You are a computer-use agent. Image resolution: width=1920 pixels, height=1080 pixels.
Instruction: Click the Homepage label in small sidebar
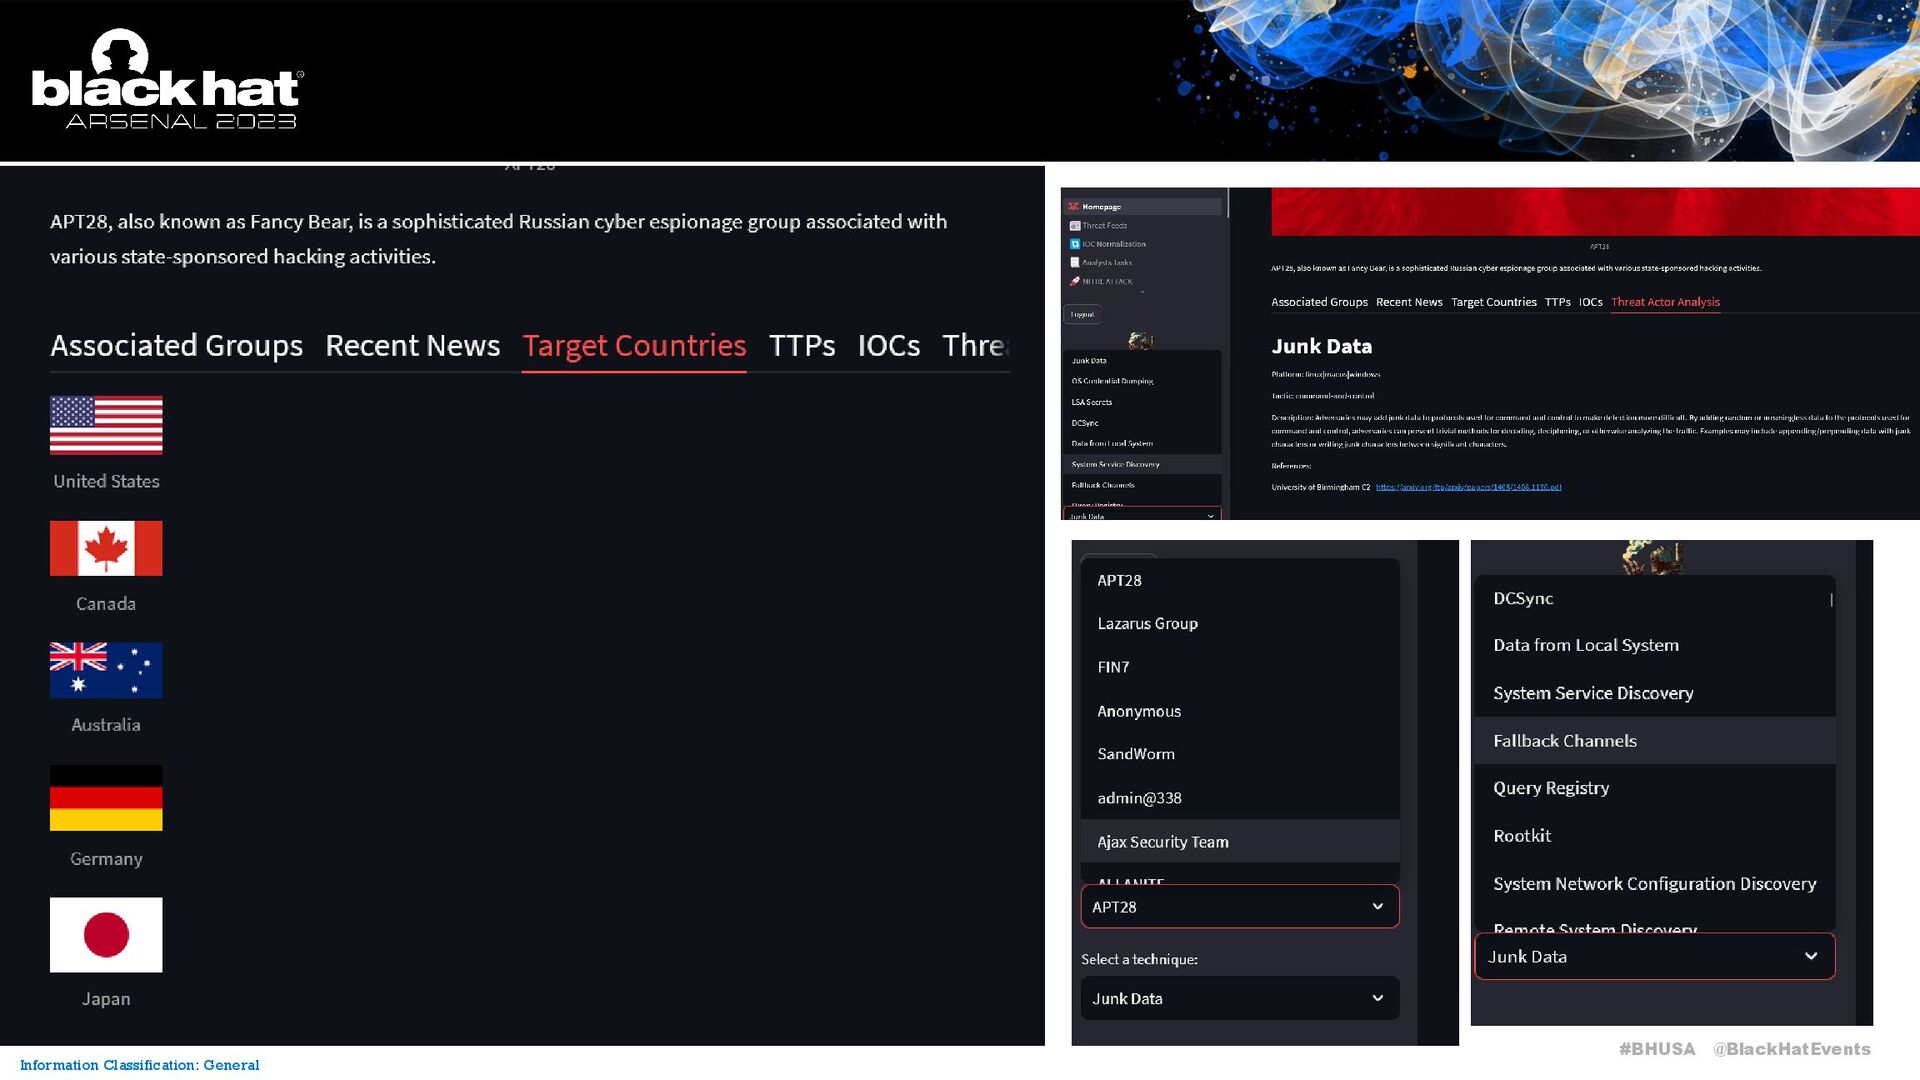pyautogui.click(x=1102, y=207)
